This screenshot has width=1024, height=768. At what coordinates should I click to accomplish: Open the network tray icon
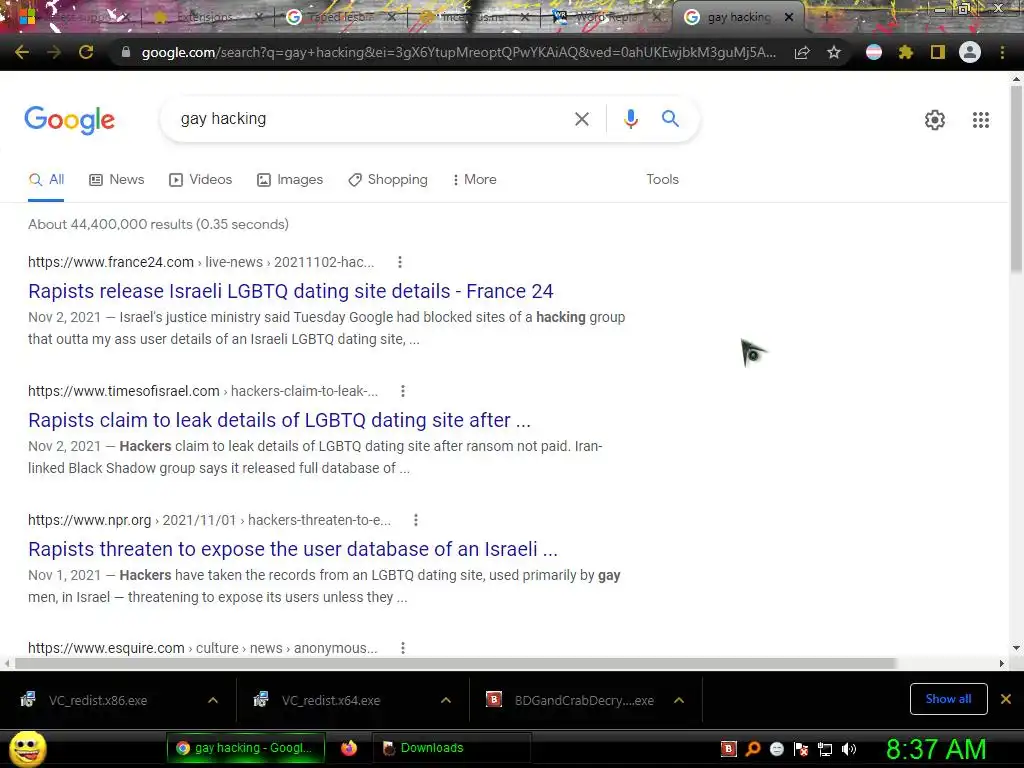[825, 749]
